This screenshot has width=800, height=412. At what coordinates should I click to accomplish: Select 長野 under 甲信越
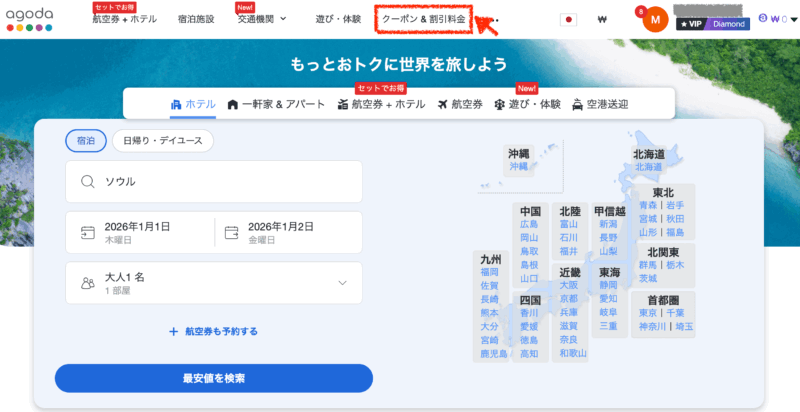pos(608,238)
